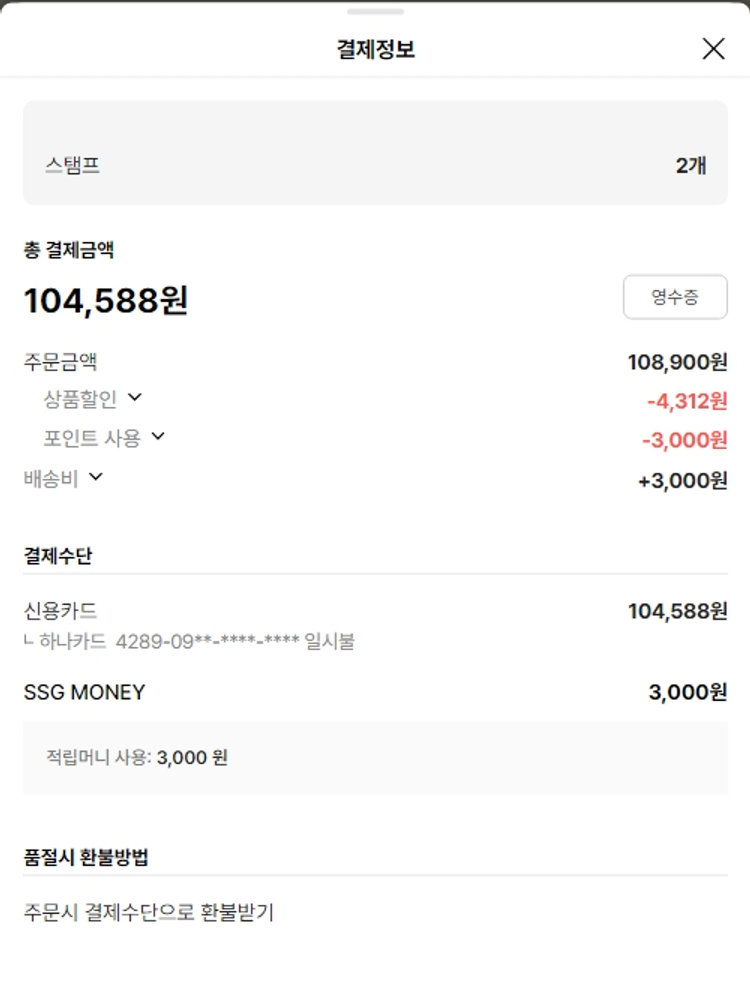Click the 스탬프 label in the gray card

(x=72, y=166)
